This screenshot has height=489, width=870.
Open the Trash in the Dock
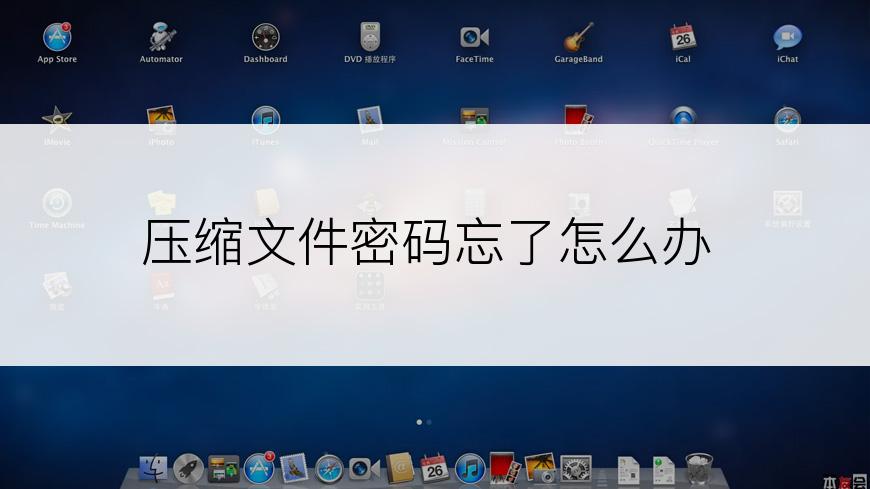pos(699,468)
